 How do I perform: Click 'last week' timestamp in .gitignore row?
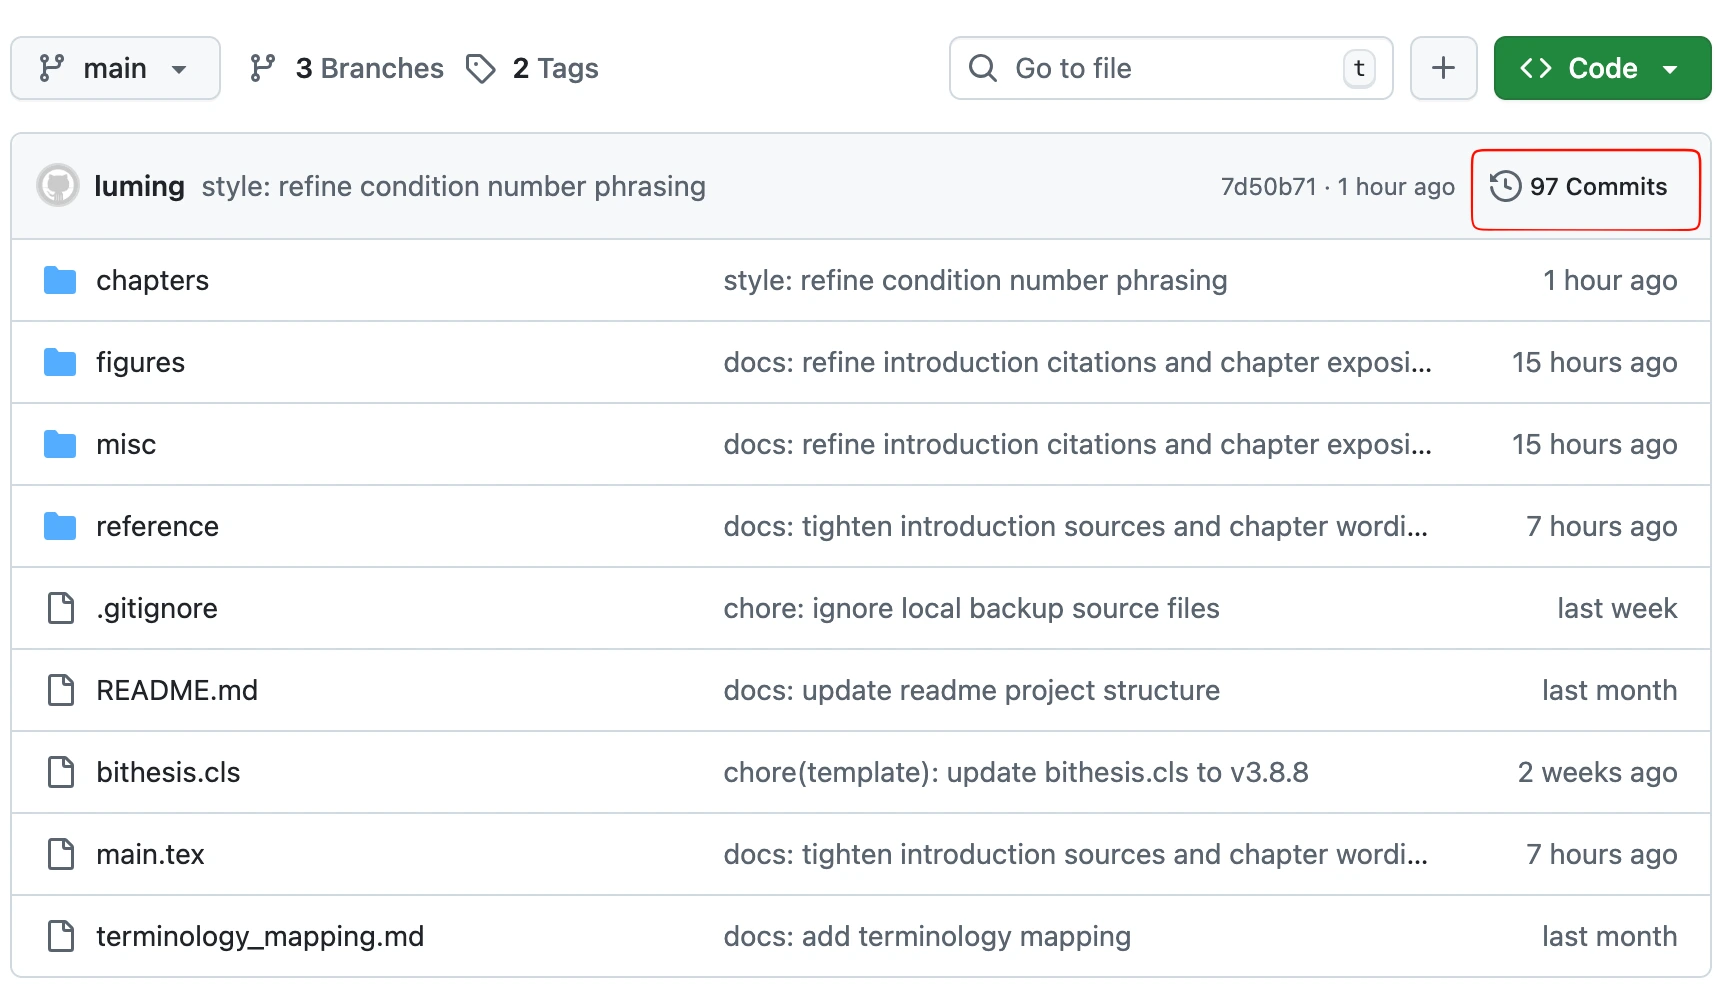point(1617,608)
